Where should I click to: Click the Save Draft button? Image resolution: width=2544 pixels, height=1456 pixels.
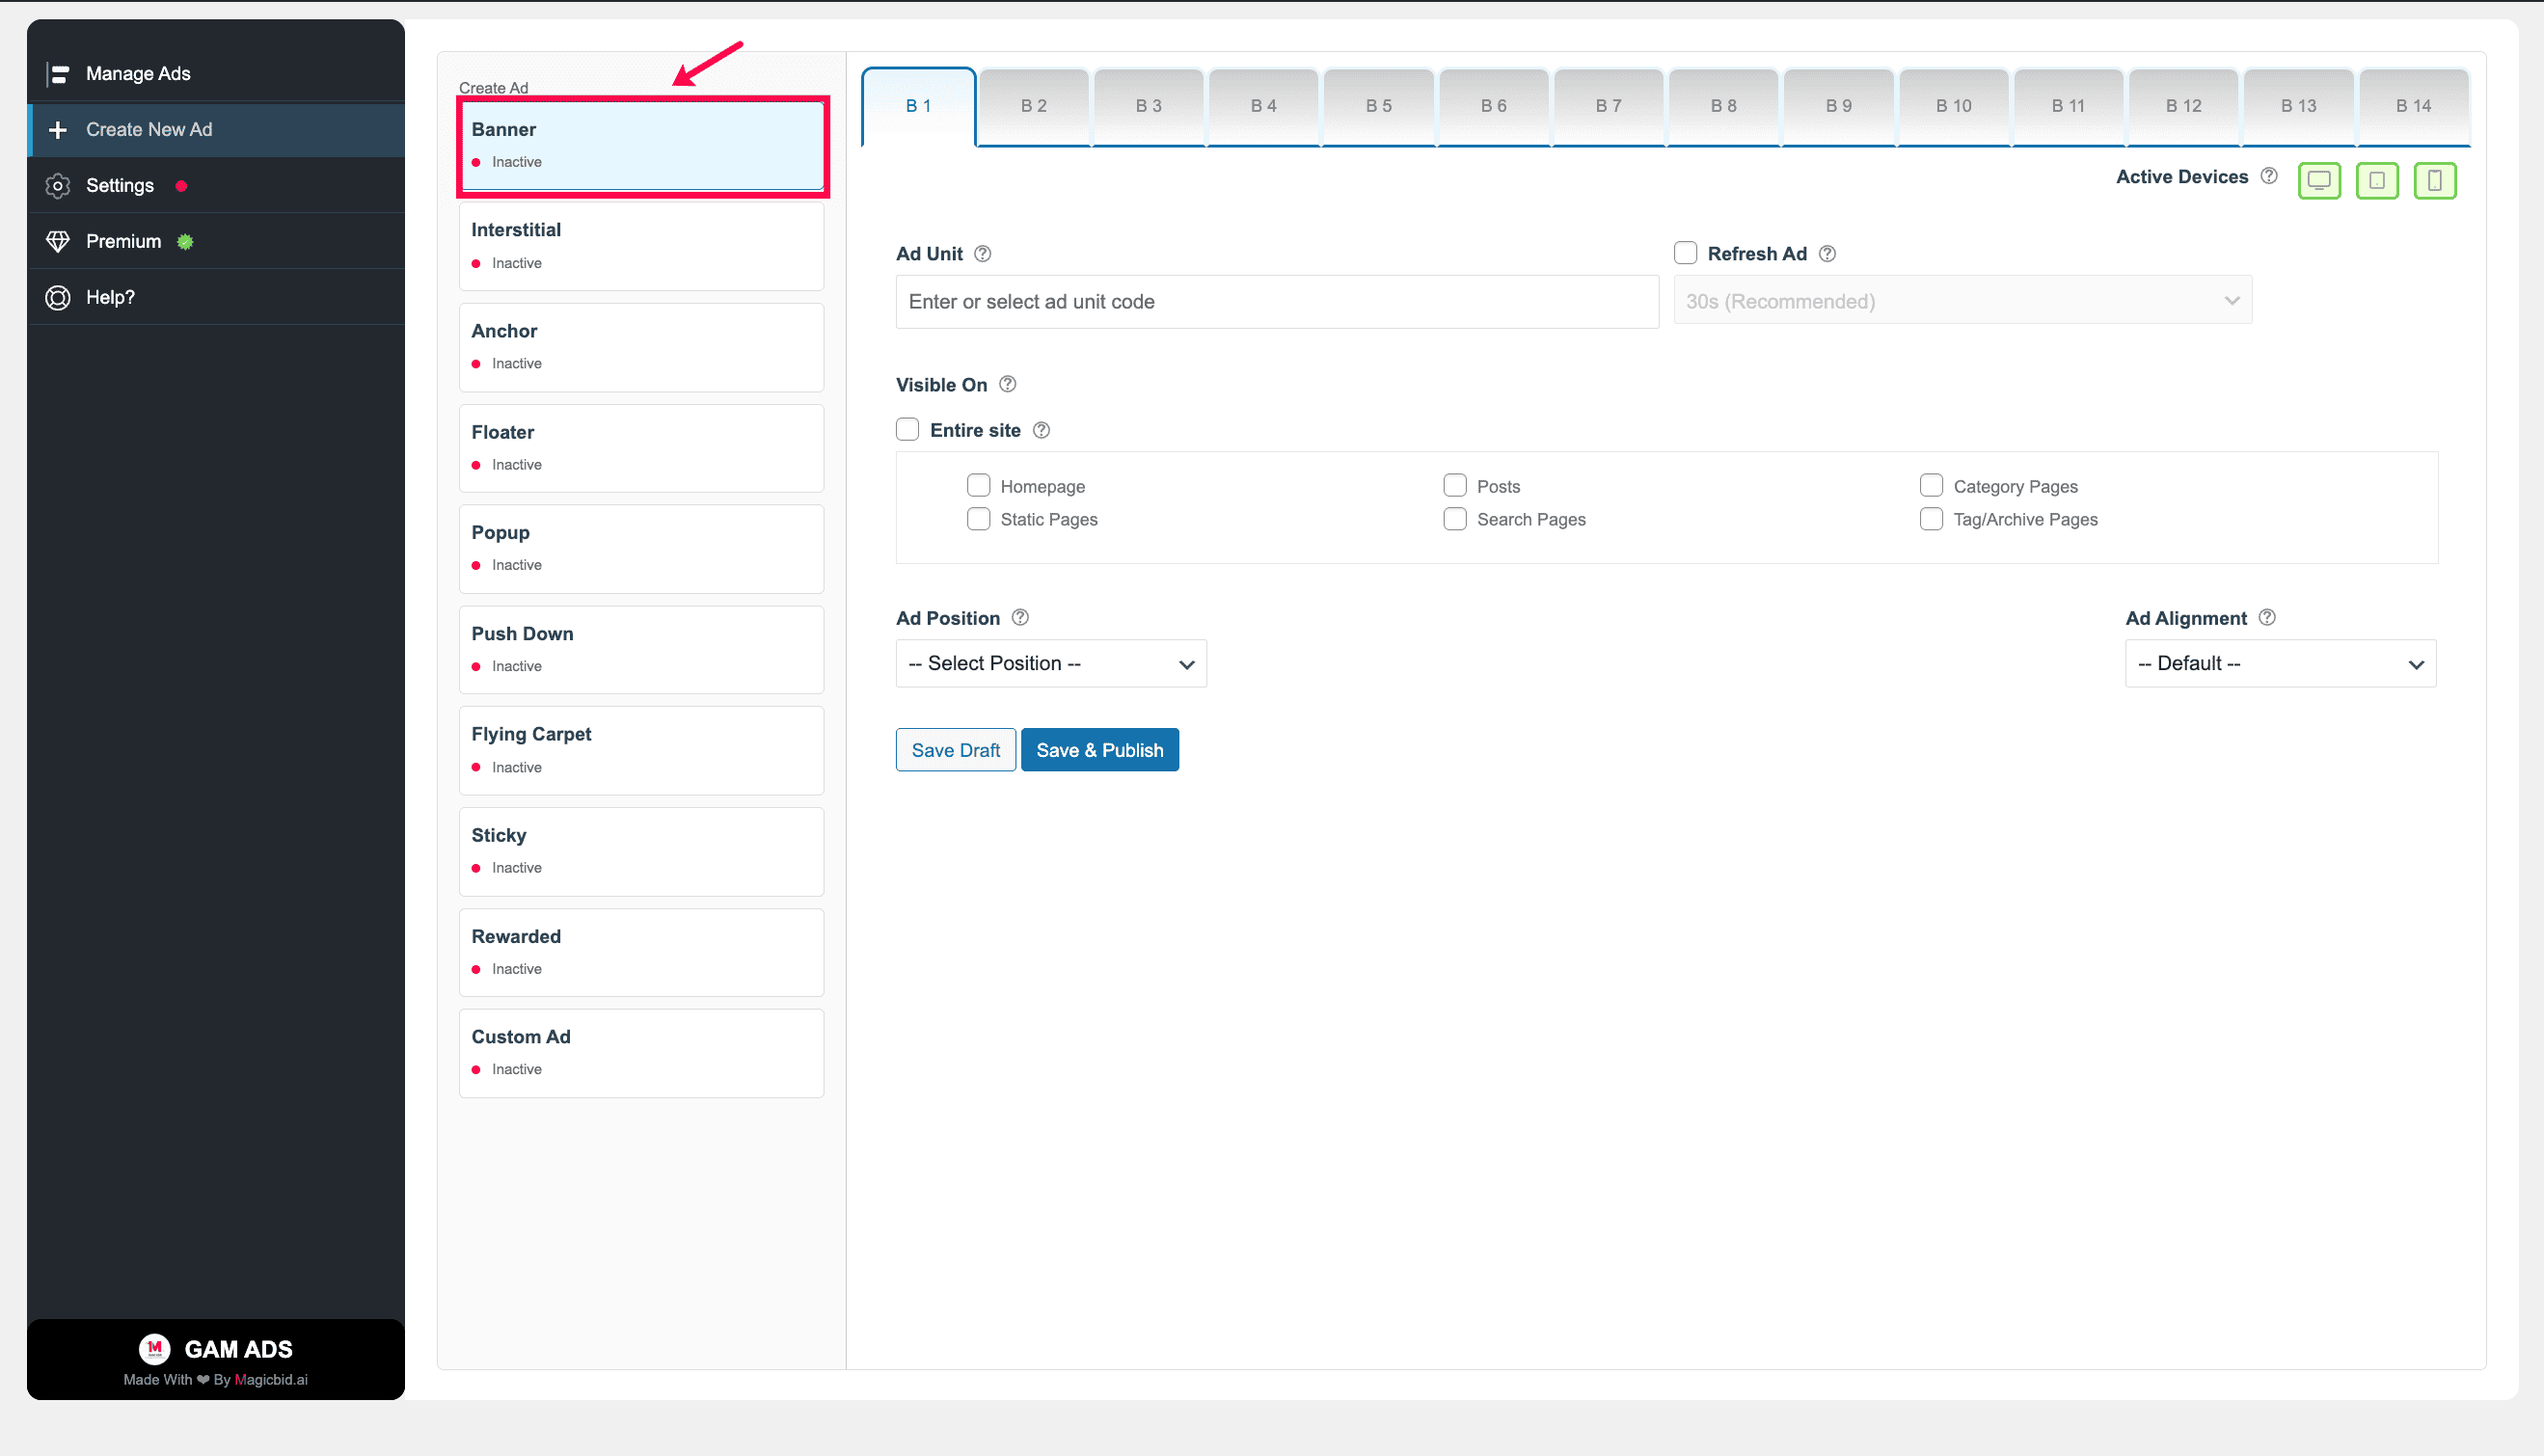955,750
